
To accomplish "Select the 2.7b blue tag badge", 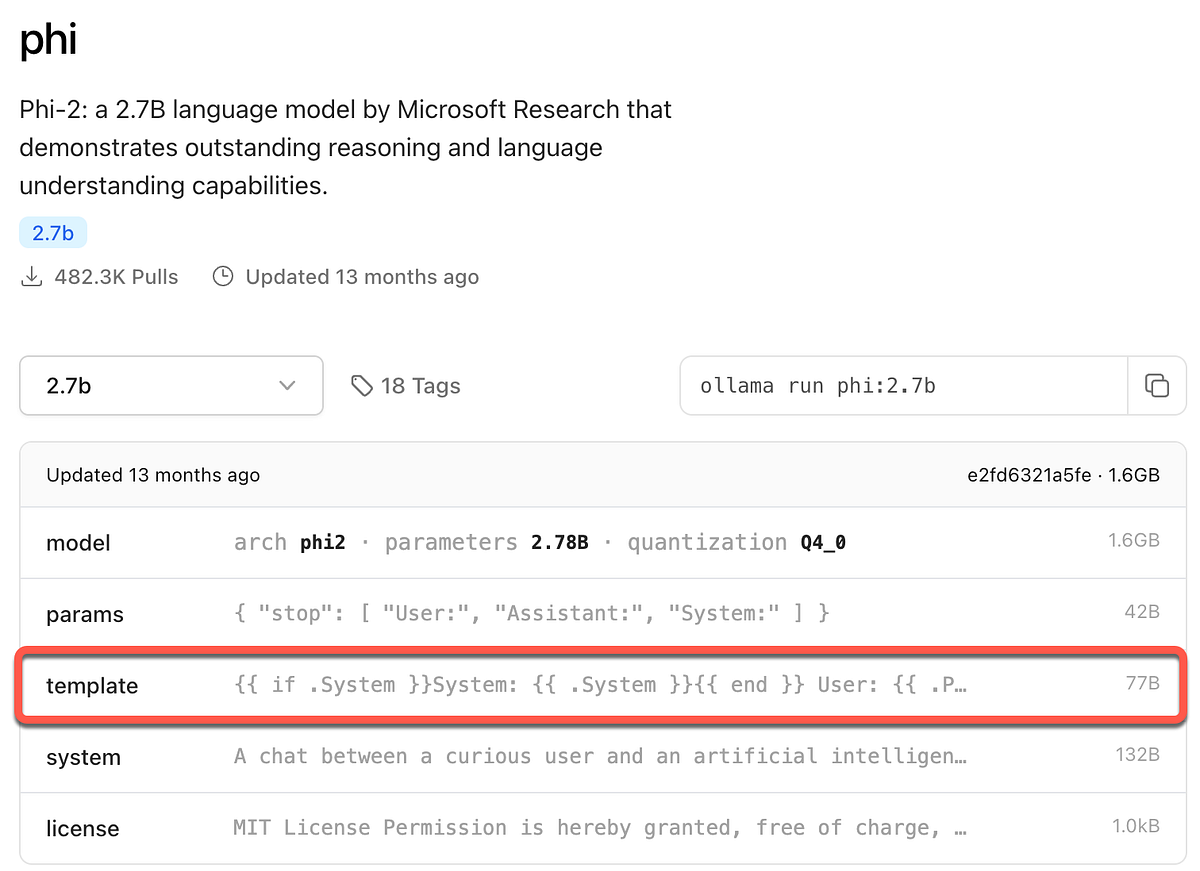I will pos(52,232).
